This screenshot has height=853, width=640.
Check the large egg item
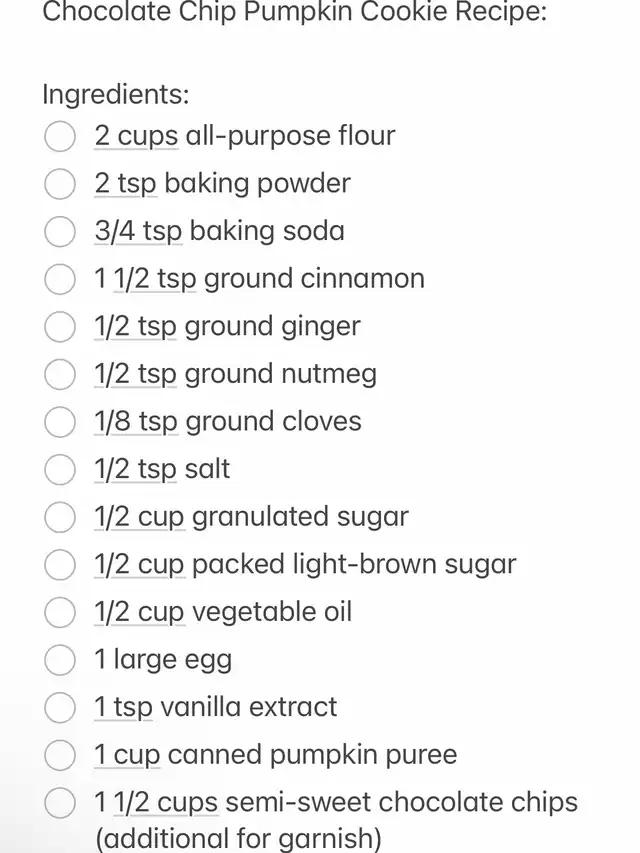[60, 660]
